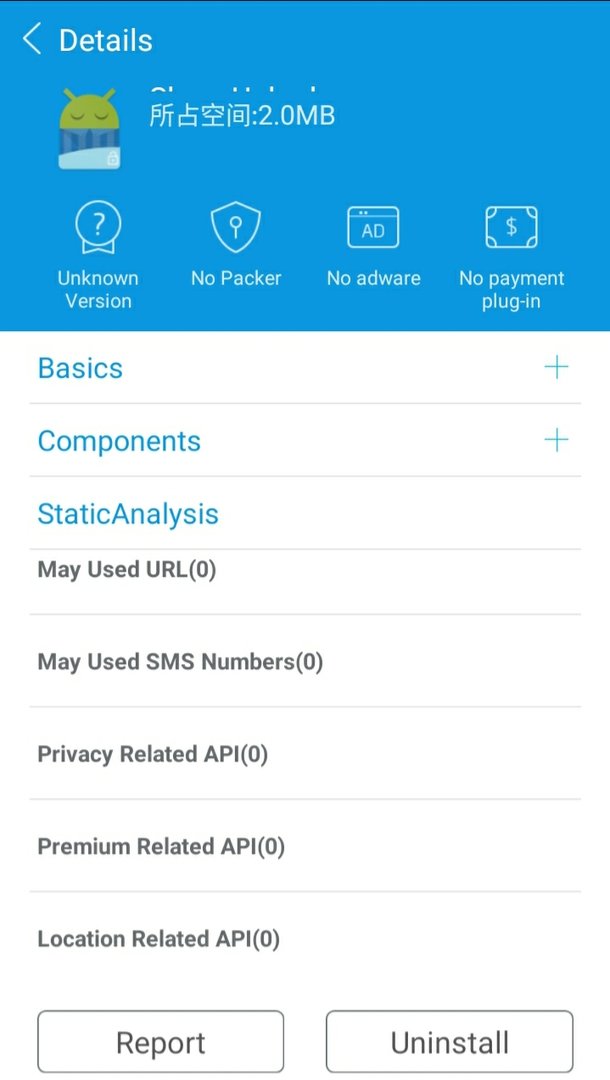Expand Basics with the plus icon
This screenshot has width=610, height=1080.
(556, 367)
